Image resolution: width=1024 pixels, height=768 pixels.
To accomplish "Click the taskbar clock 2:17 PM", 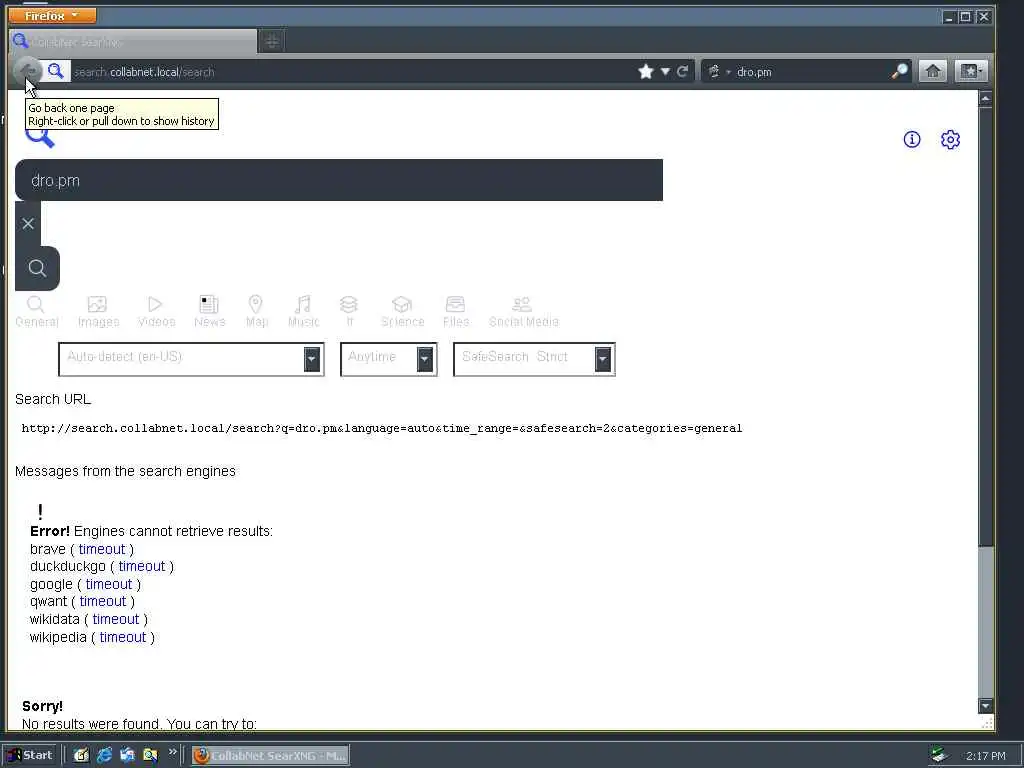I will [x=985, y=756].
